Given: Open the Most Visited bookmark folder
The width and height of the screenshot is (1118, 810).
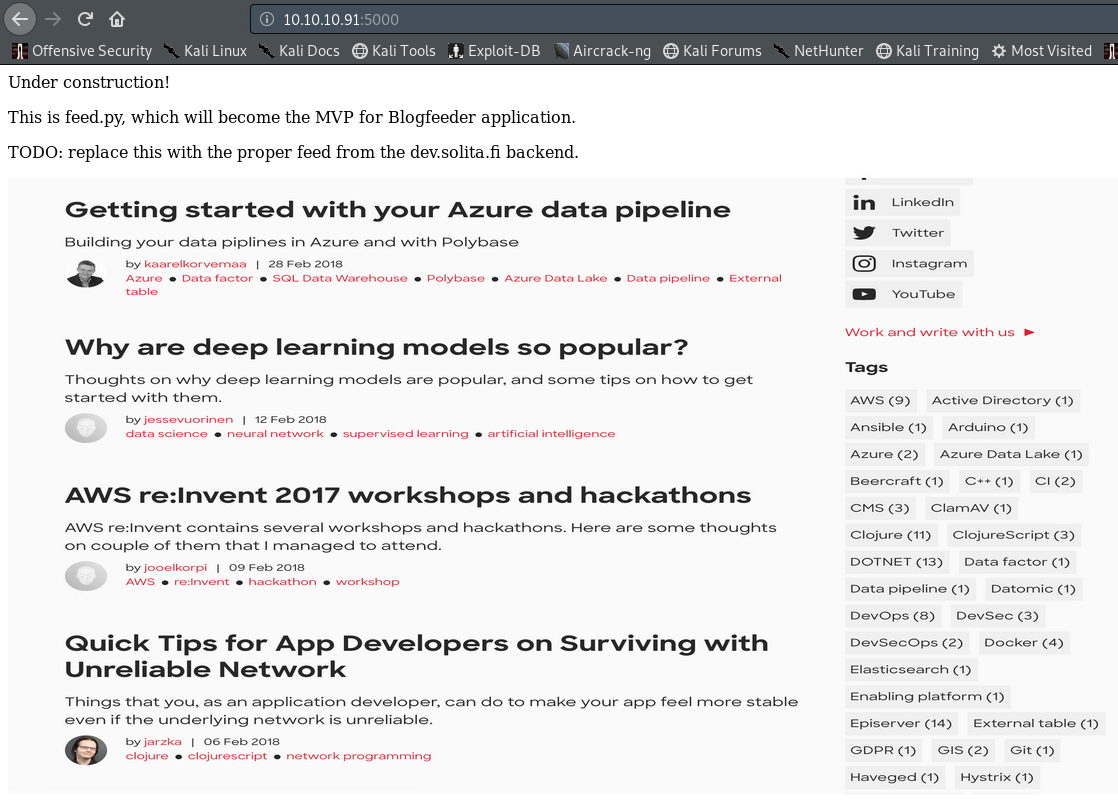Looking at the screenshot, I should click(1042, 51).
